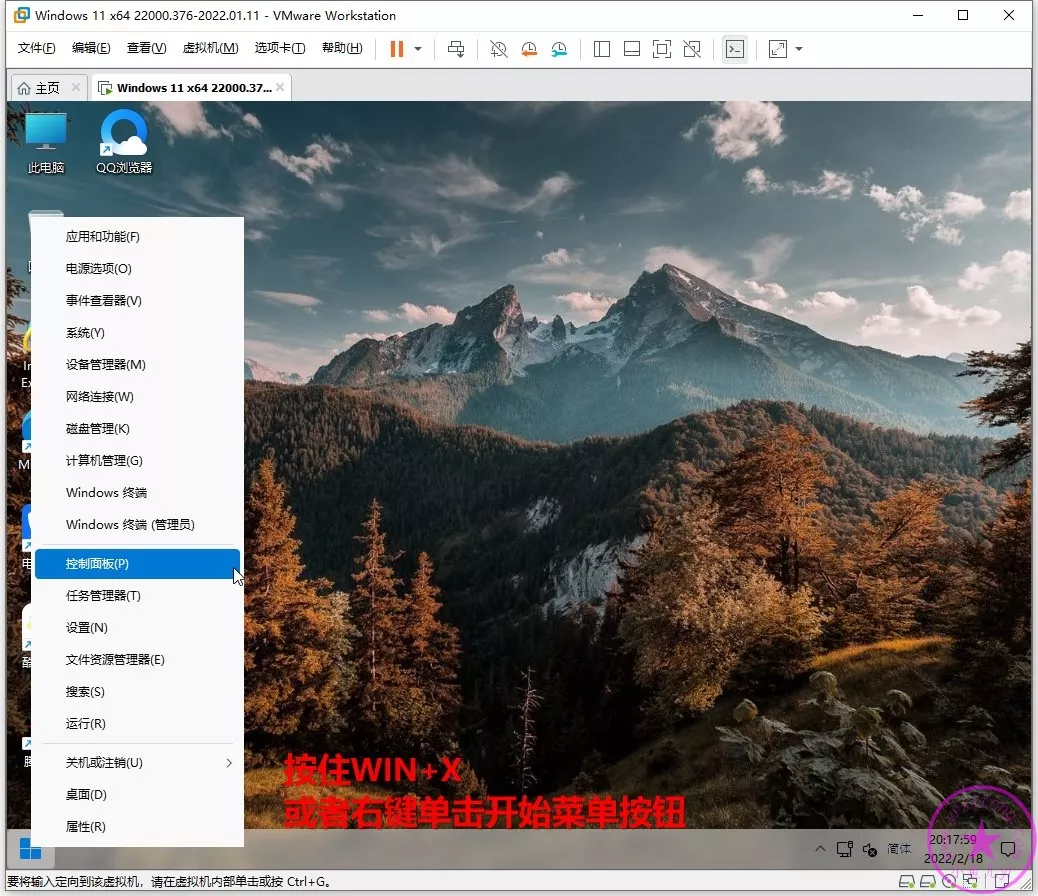The height and width of the screenshot is (896, 1038).
Task: Toggle Unity mode toolbar icon
Action: (x=691, y=49)
